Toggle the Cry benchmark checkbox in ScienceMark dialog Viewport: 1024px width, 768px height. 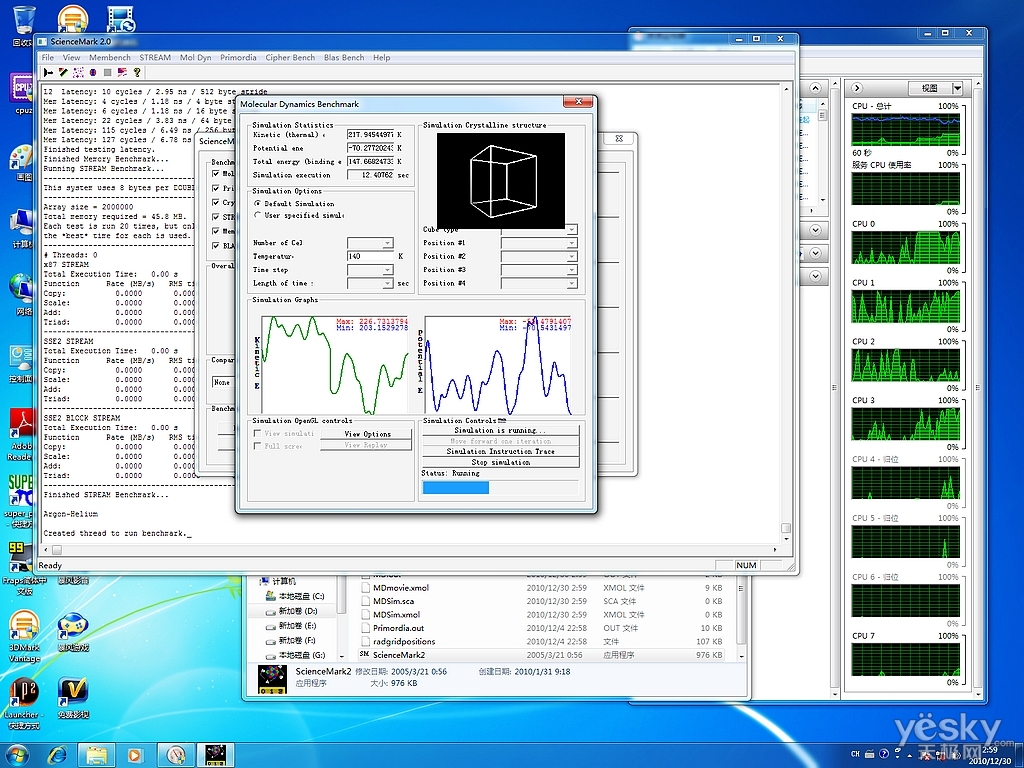pos(216,202)
